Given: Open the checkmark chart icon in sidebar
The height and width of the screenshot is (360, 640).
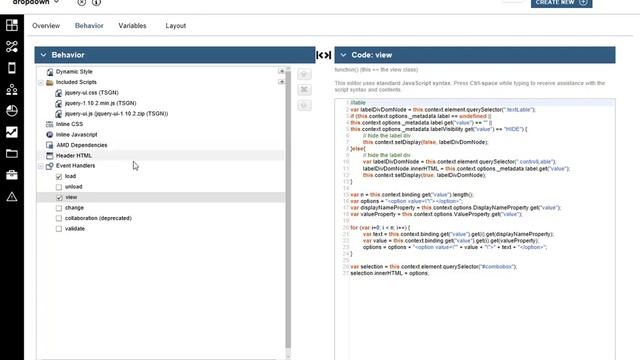Looking at the screenshot, I should tap(12, 132).
